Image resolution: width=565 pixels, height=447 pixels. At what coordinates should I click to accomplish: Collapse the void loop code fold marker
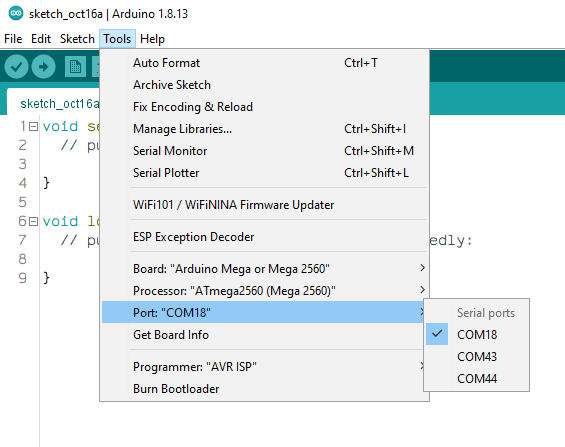pyautogui.click(x=33, y=221)
